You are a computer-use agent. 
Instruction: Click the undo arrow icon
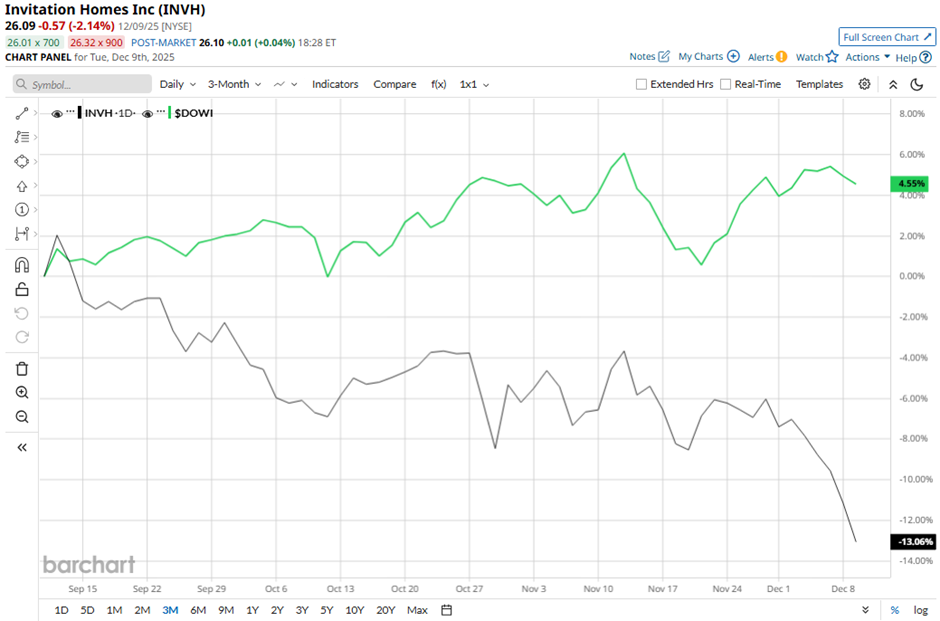click(x=22, y=313)
